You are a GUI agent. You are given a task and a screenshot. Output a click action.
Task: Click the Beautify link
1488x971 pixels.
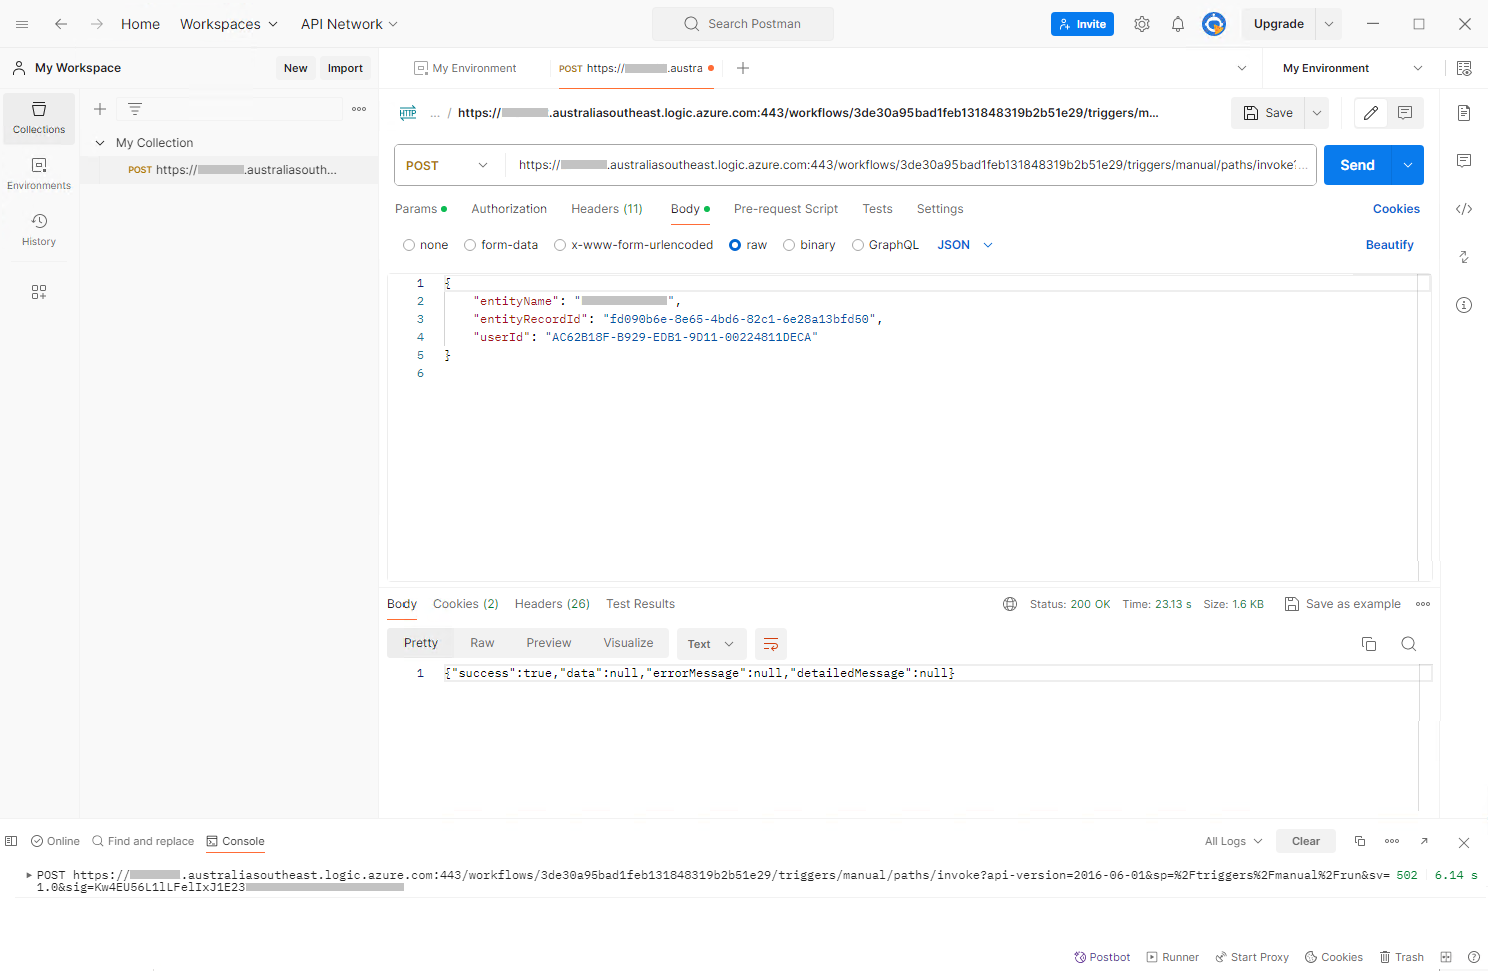(x=1389, y=245)
